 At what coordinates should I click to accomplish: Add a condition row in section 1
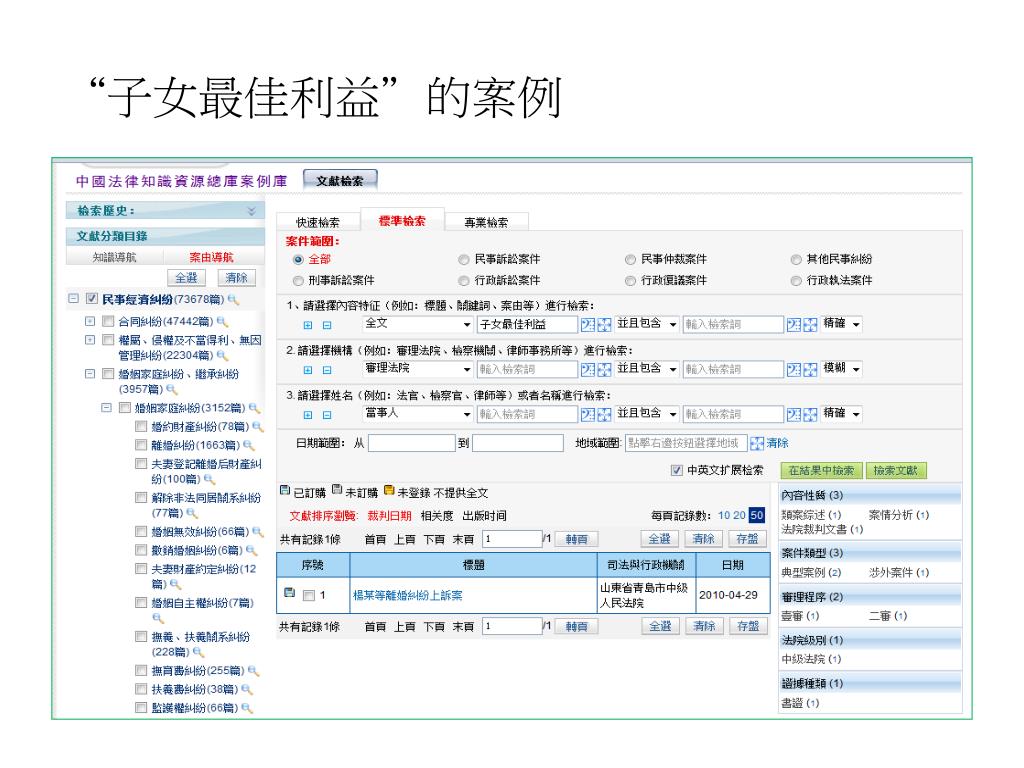click(x=308, y=325)
